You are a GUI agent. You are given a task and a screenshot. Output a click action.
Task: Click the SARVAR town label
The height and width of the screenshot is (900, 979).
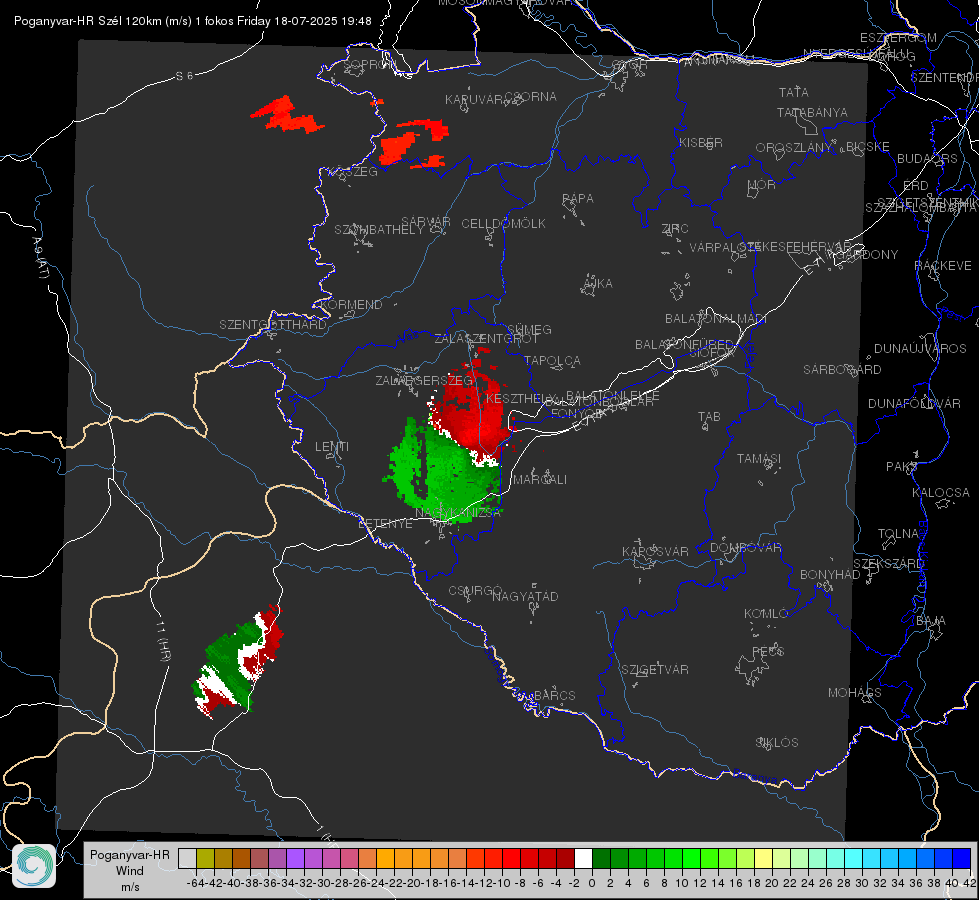426,221
